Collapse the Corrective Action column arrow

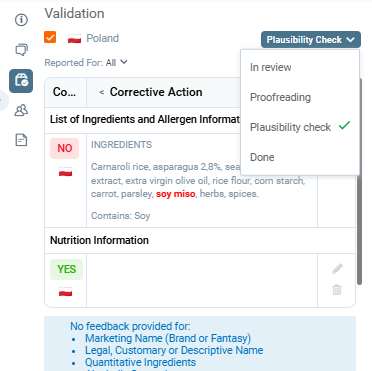pyautogui.click(x=102, y=92)
